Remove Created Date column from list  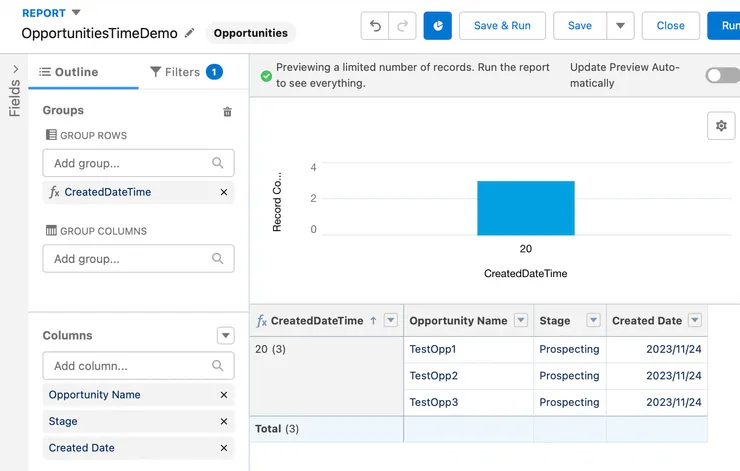pos(223,448)
